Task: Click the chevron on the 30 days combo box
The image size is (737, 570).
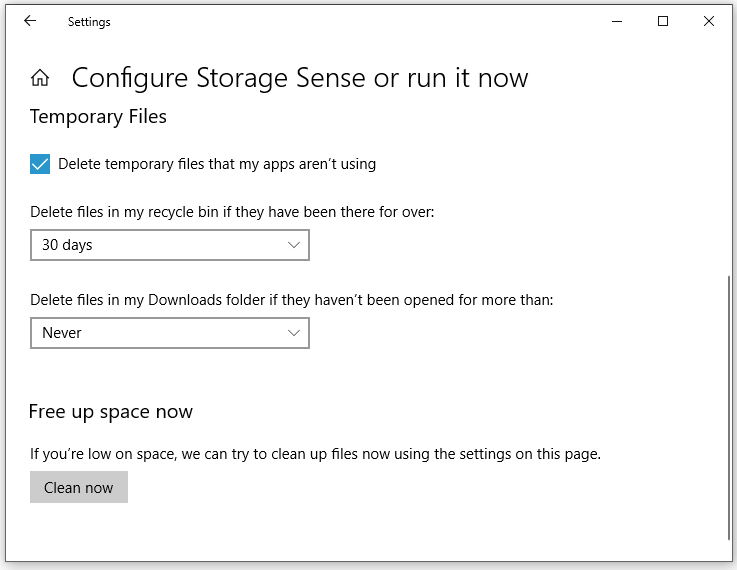Action: 294,245
